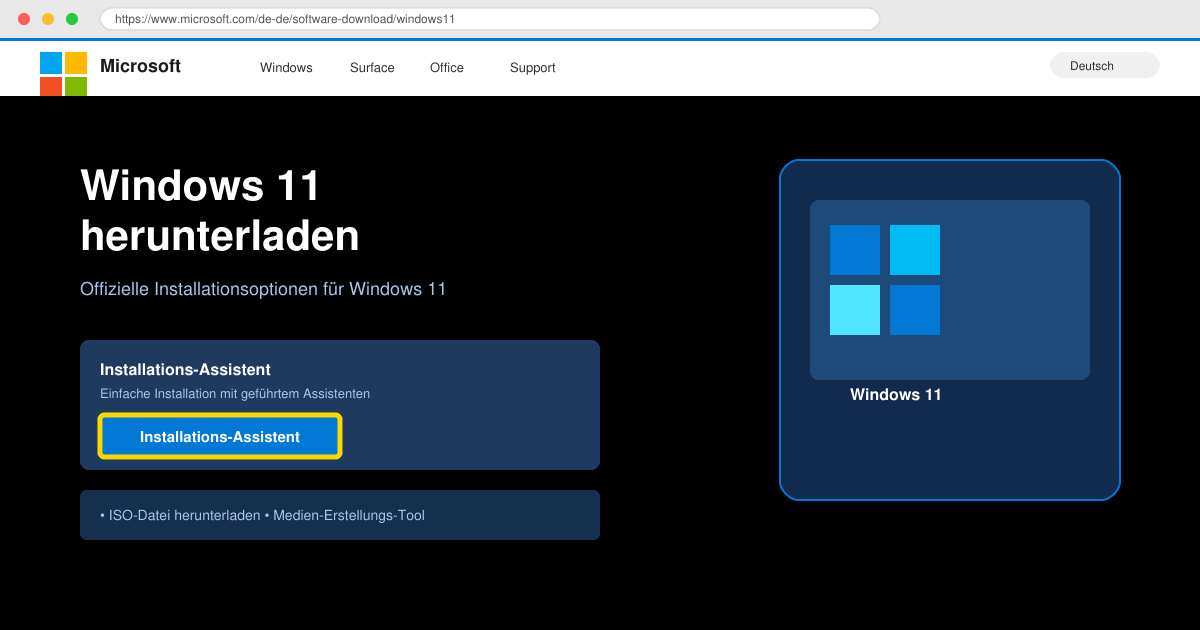Click the Windows 11 logo tile
Screen dimensions: 1200x630
(x=885, y=280)
